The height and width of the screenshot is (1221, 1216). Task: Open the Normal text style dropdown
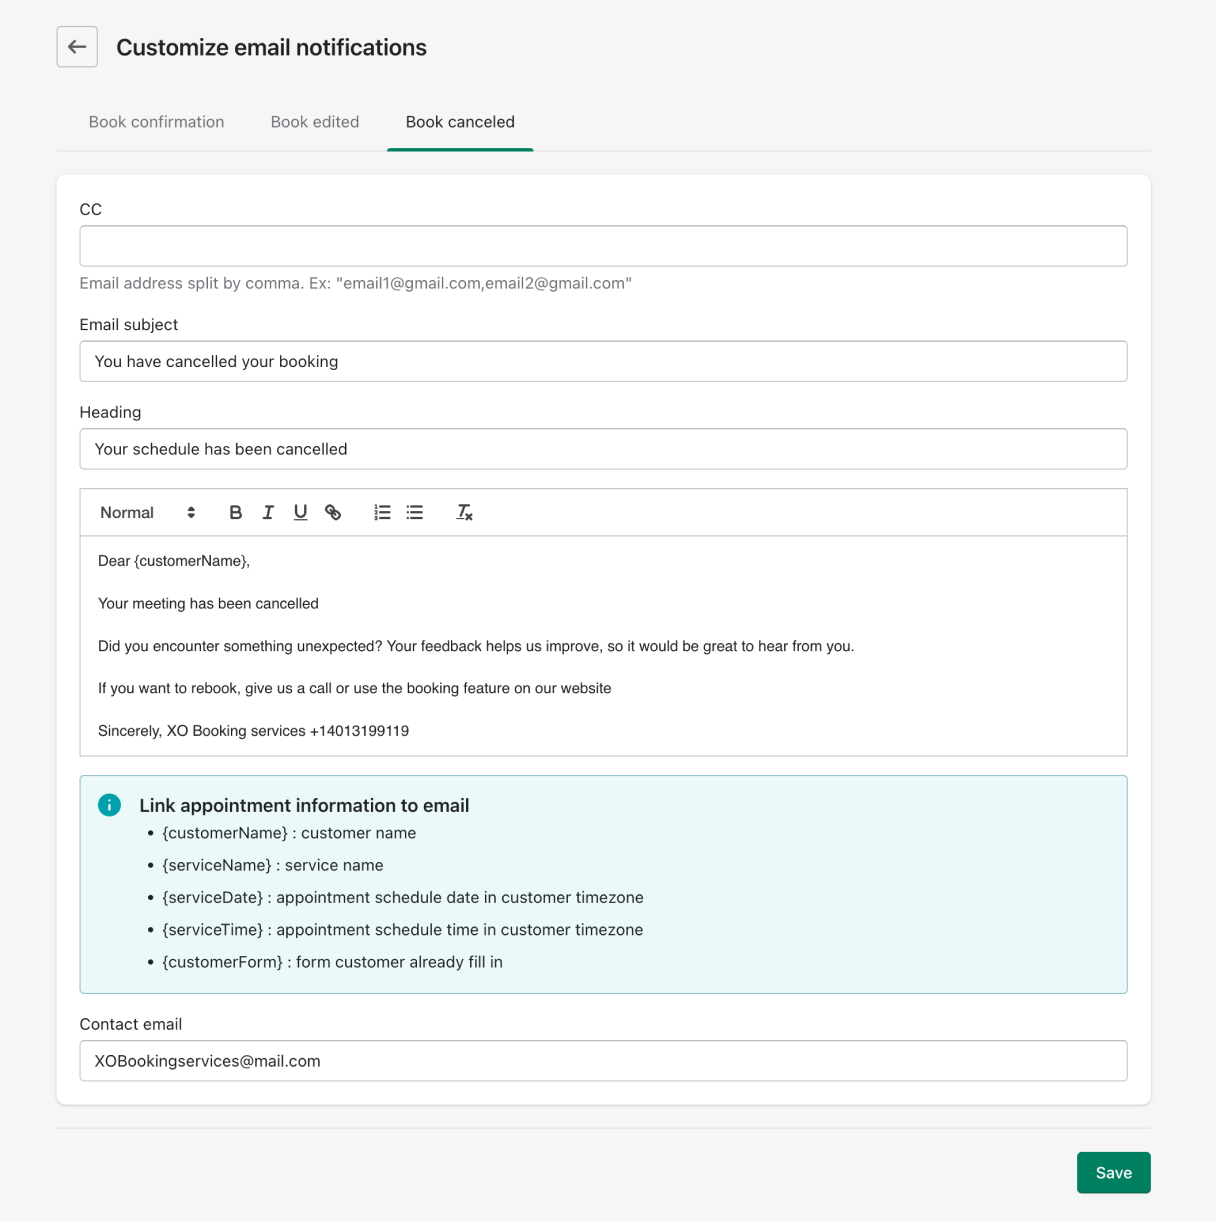point(147,513)
